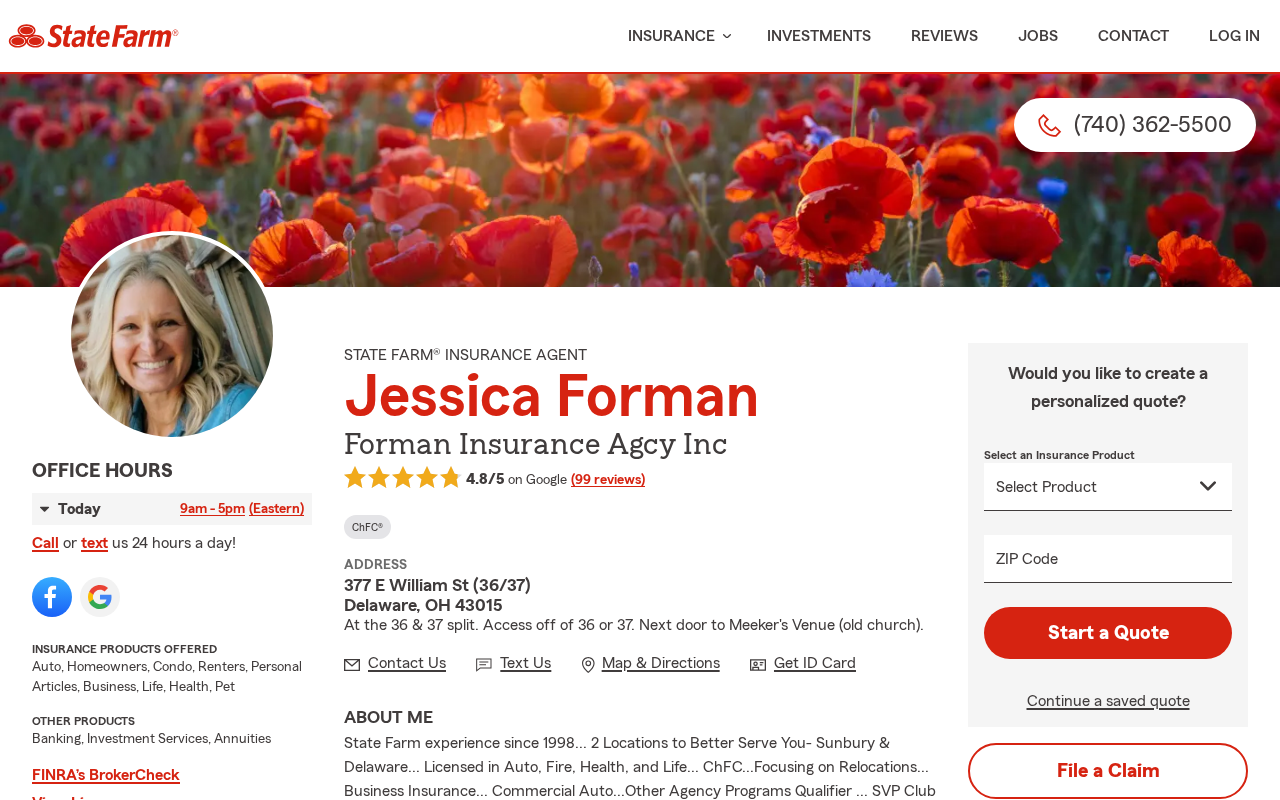Open the Investments menu item

pyautogui.click(x=819, y=36)
